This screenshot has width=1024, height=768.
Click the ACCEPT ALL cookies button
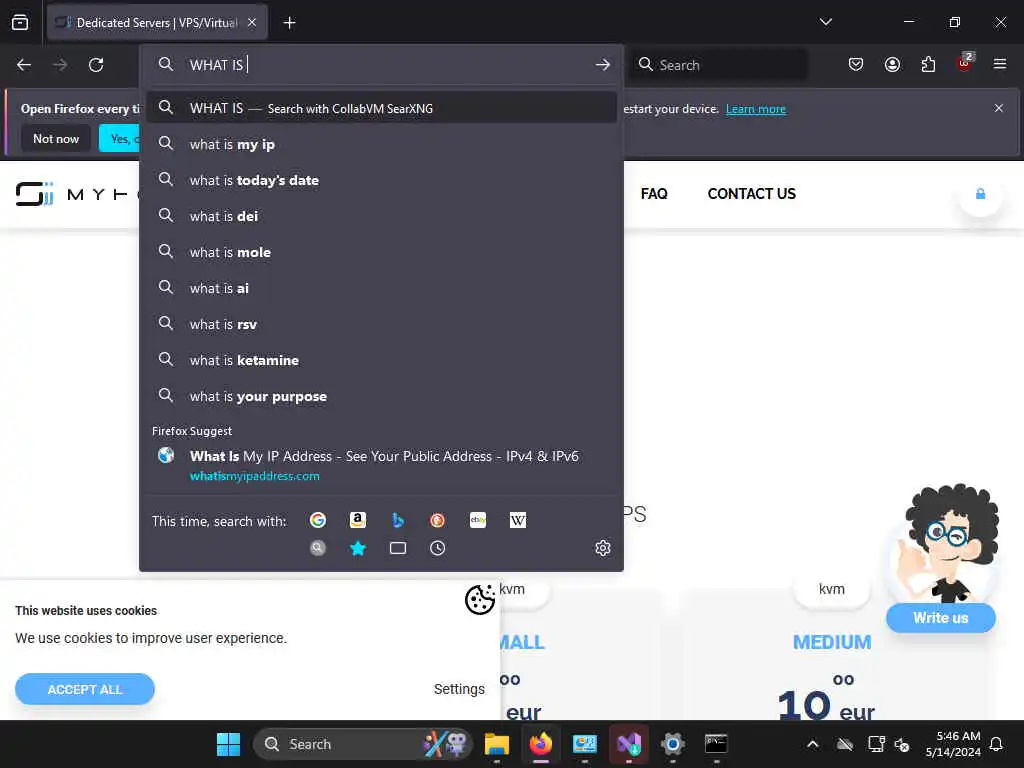(x=85, y=689)
